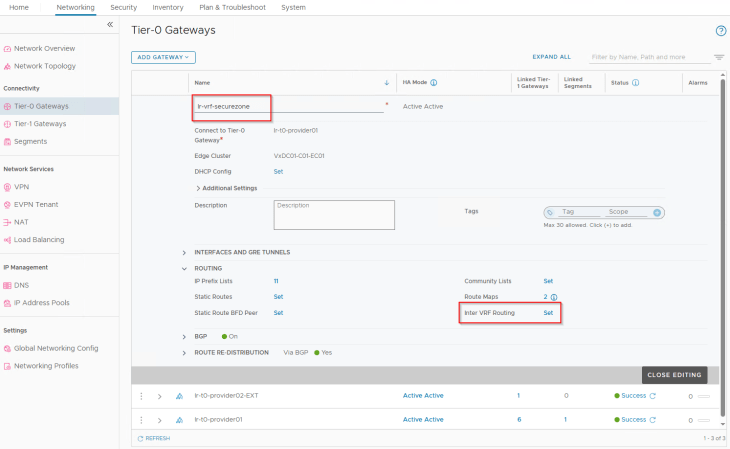
Task: Expand the lr-t0-provider02-EXT row
Action: click(x=159, y=396)
